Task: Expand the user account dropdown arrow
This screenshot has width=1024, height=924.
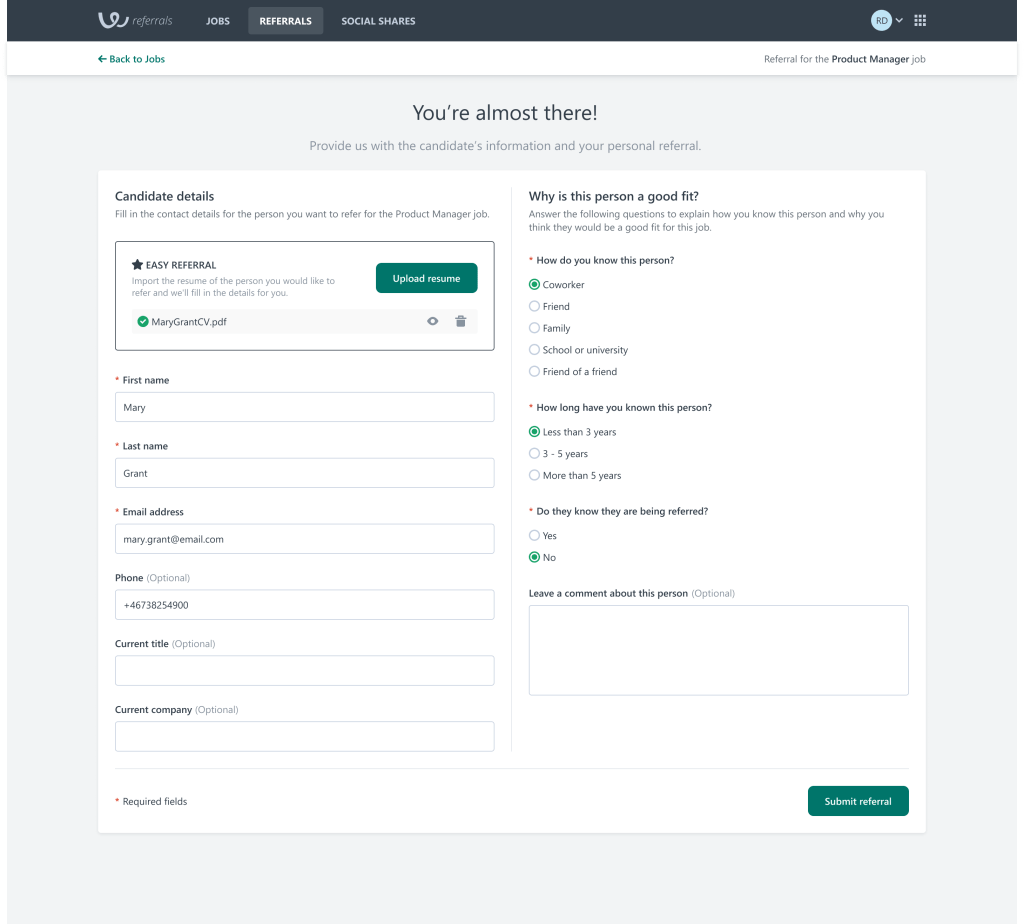Action: (899, 20)
